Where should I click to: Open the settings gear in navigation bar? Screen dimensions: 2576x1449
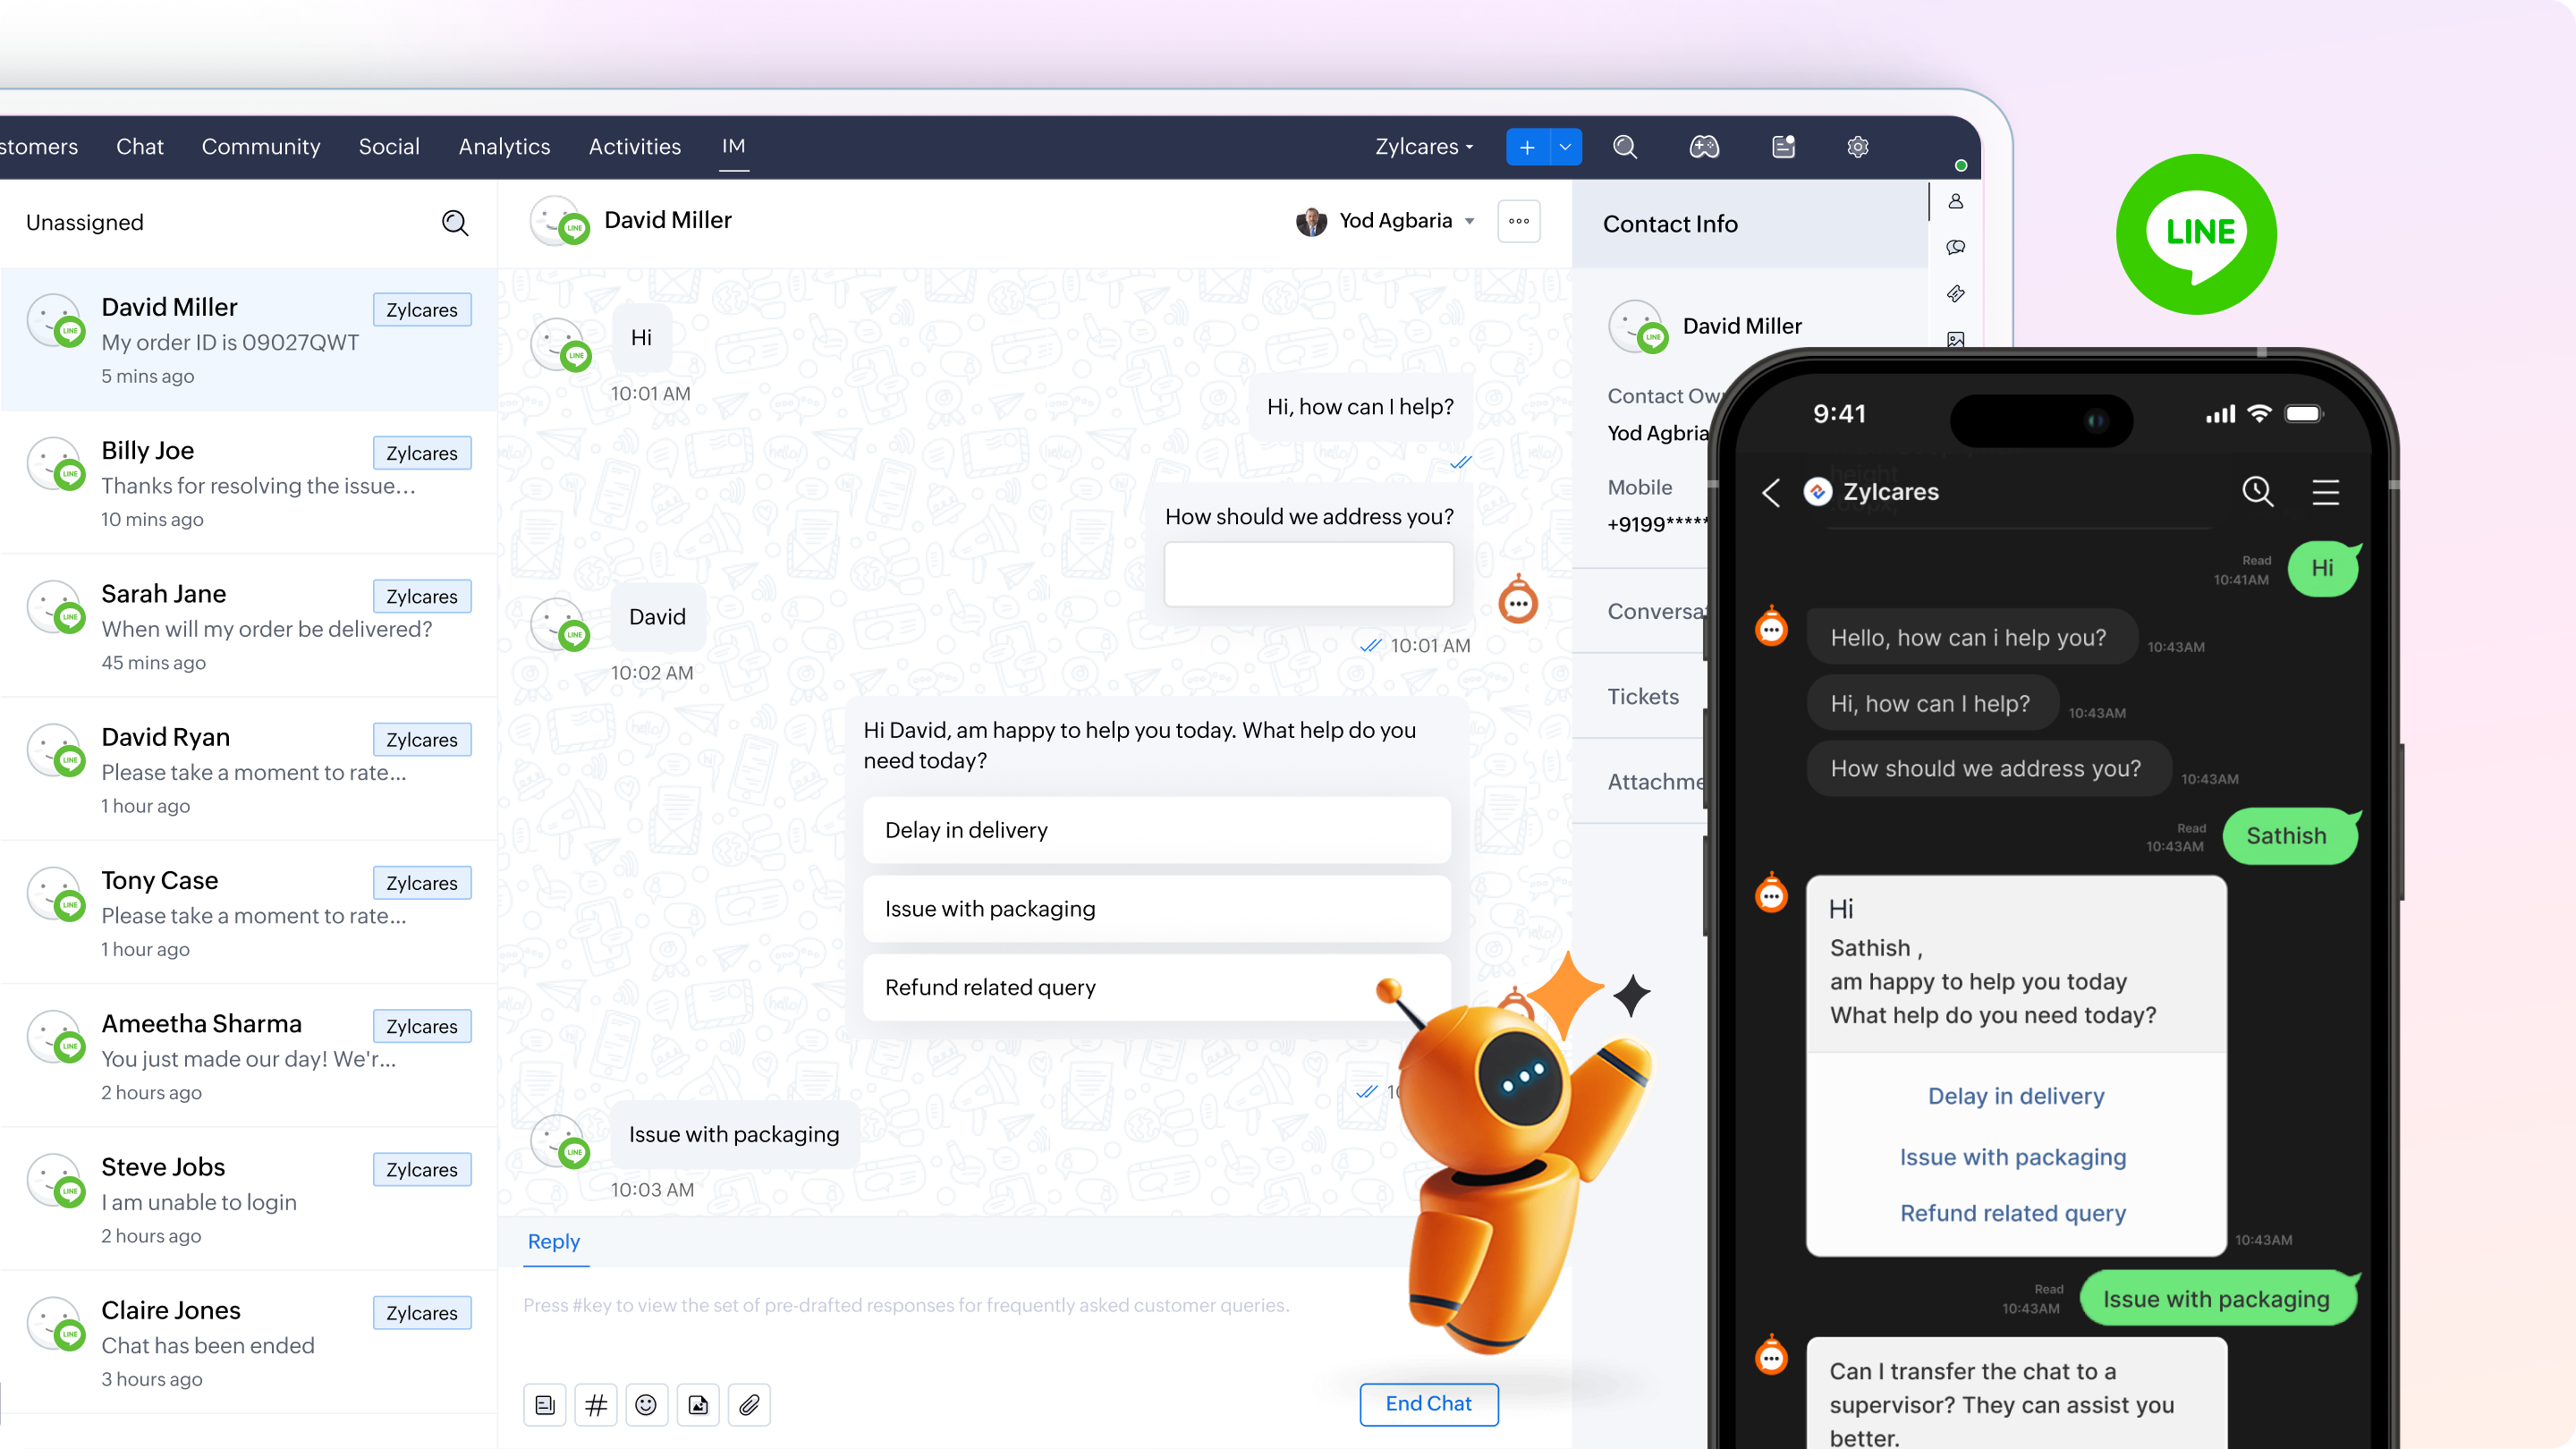point(1857,147)
